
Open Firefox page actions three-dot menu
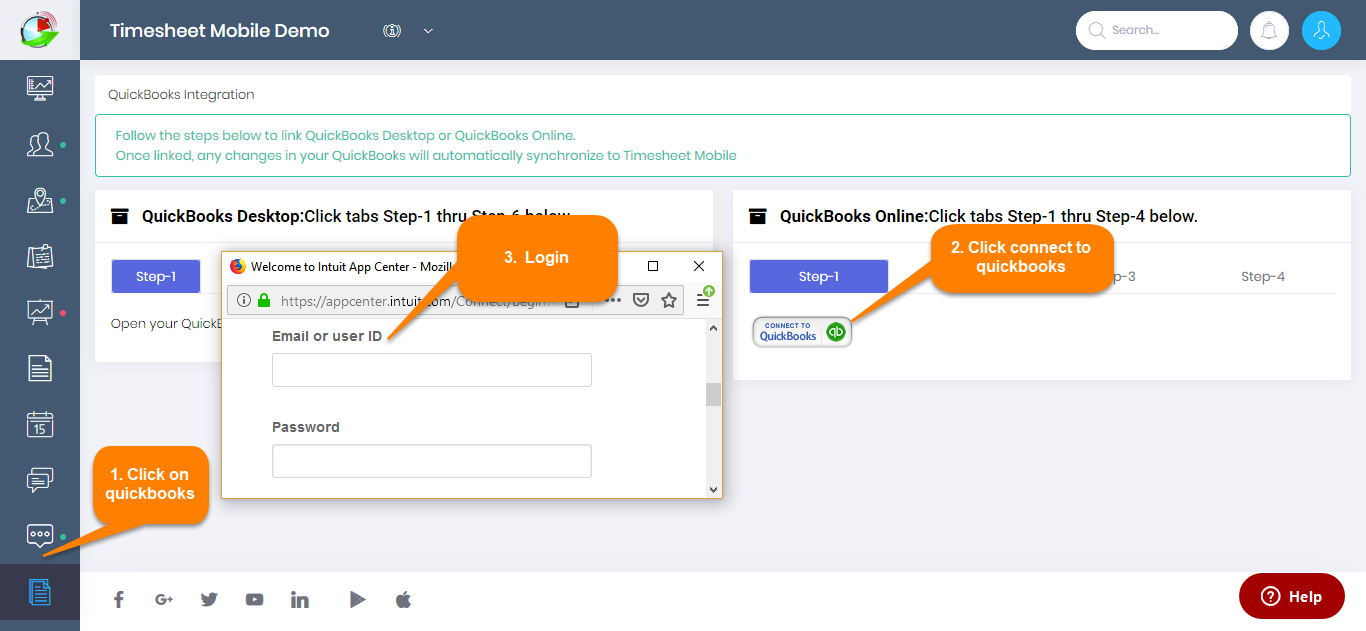[613, 300]
